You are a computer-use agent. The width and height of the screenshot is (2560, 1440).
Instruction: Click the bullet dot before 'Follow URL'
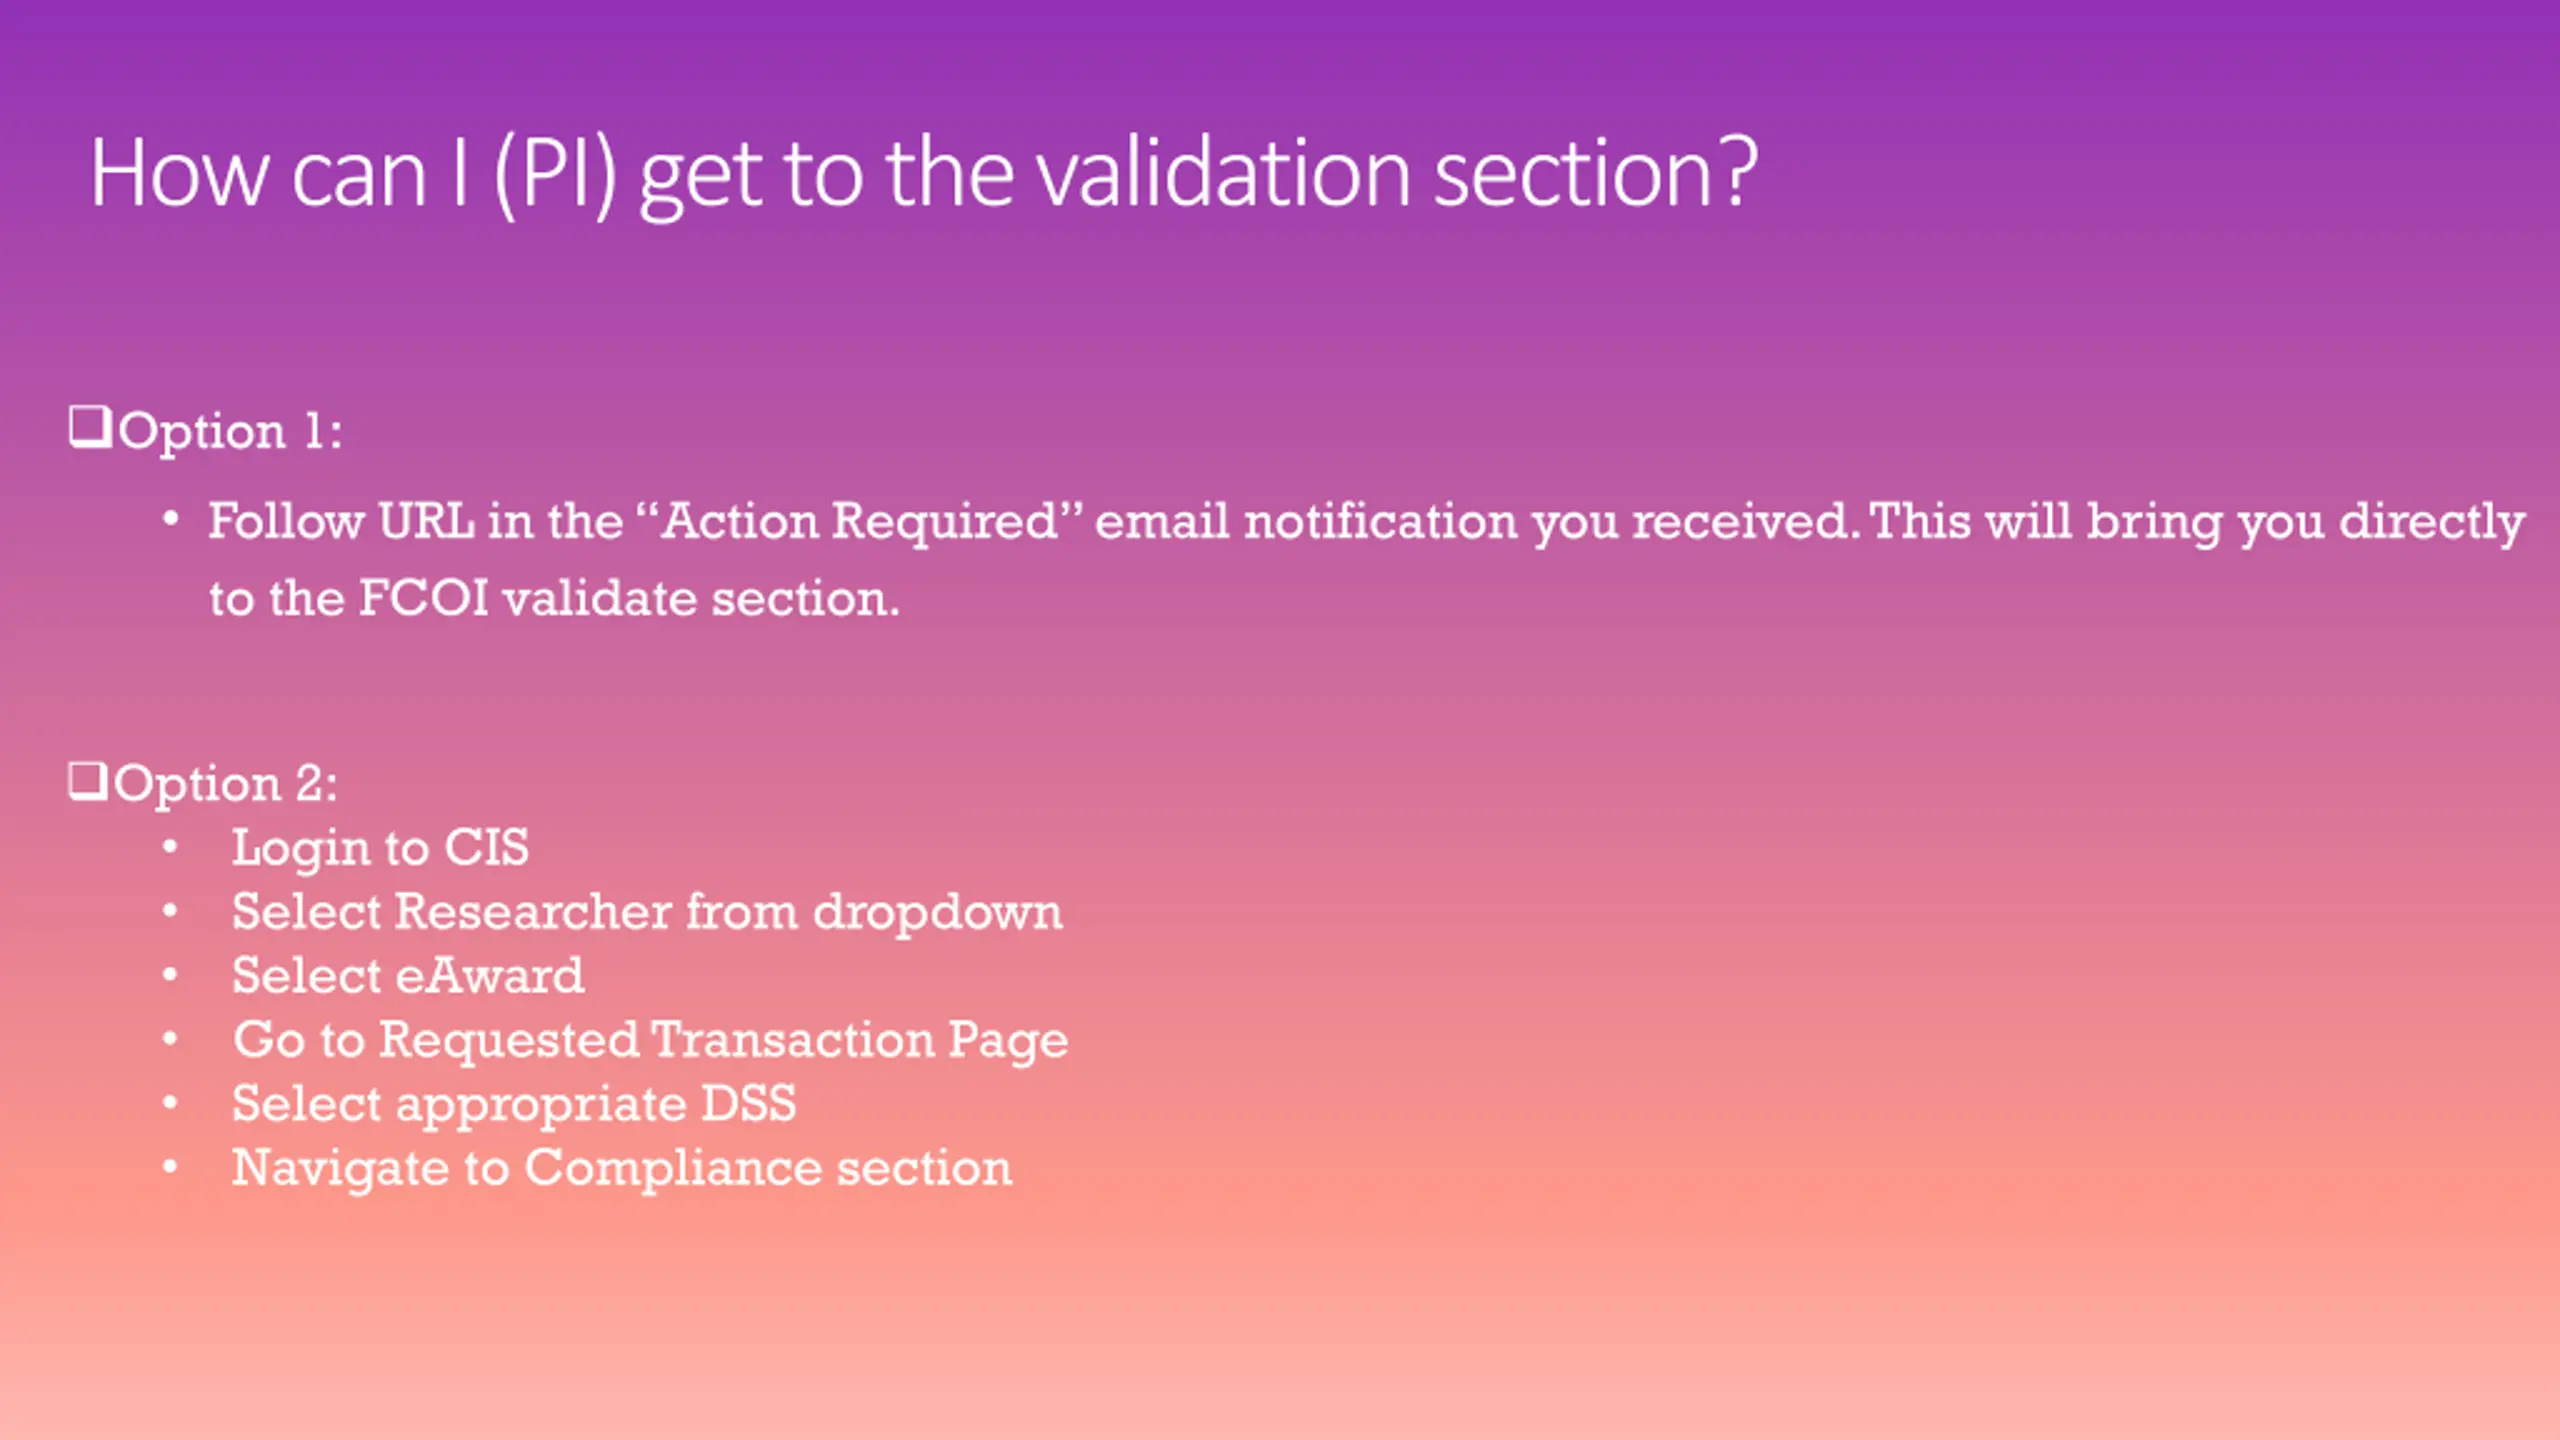tap(170, 519)
